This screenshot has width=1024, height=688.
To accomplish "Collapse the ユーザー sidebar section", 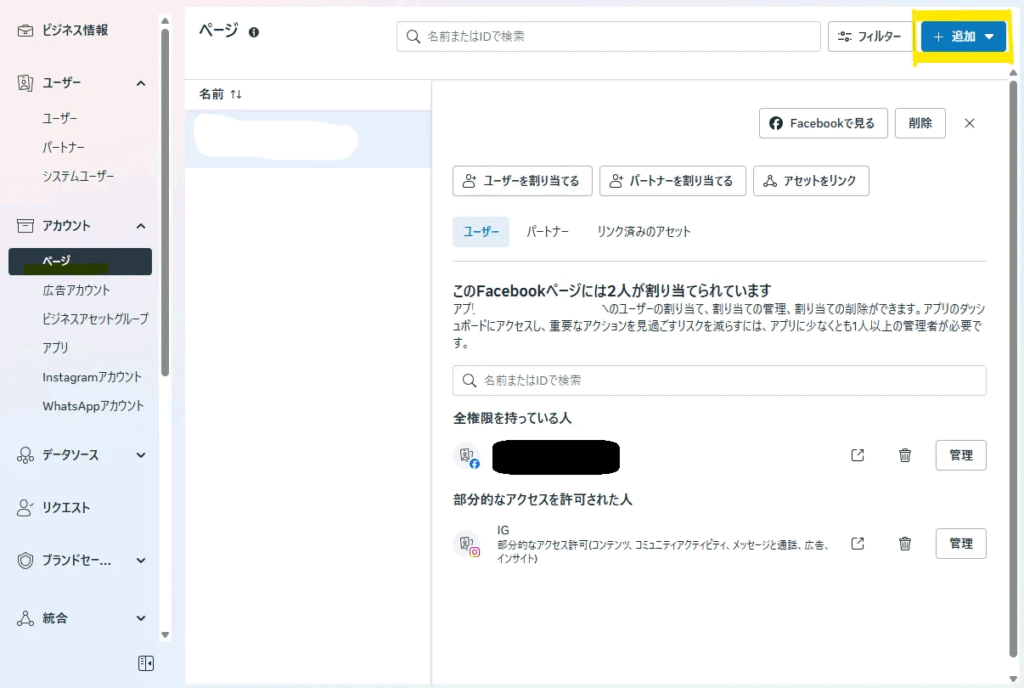I will tap(141, 83).
